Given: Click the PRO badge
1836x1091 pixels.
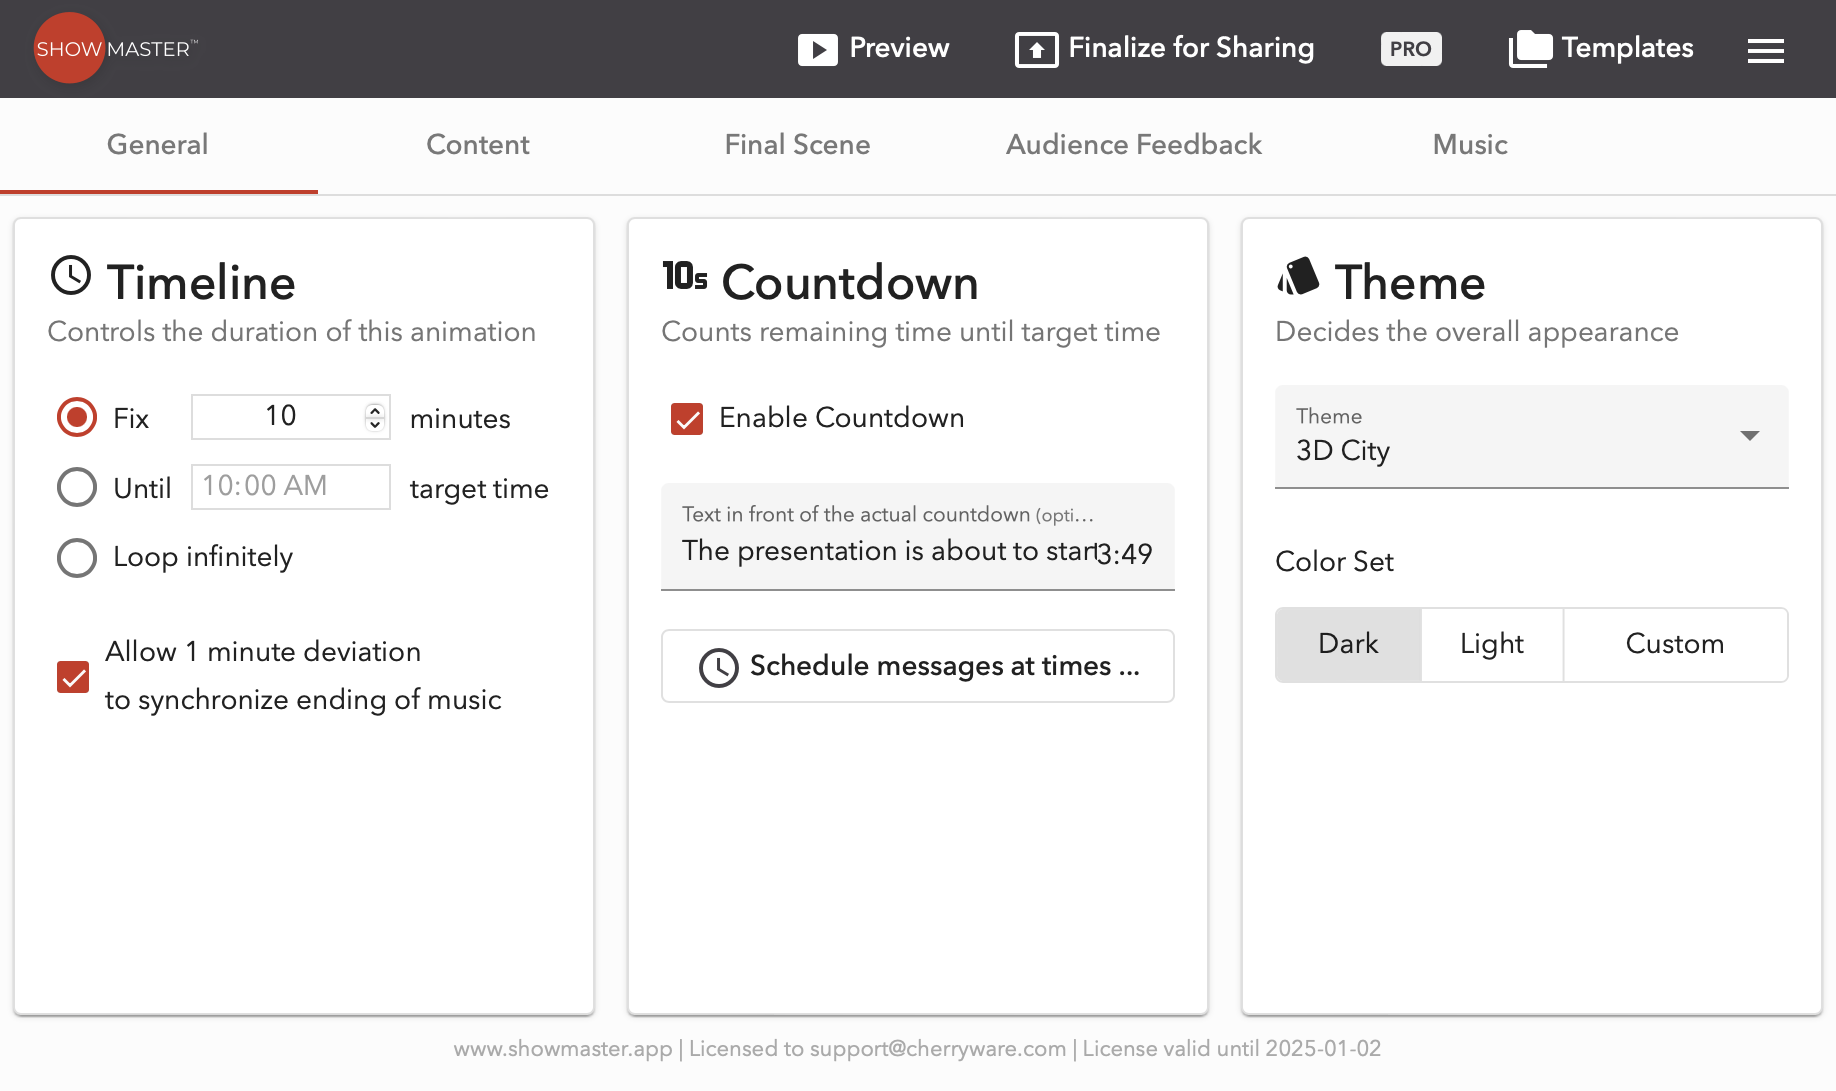Looking at the screenshot, I should pyautogui.click(x=1410, y=49).
